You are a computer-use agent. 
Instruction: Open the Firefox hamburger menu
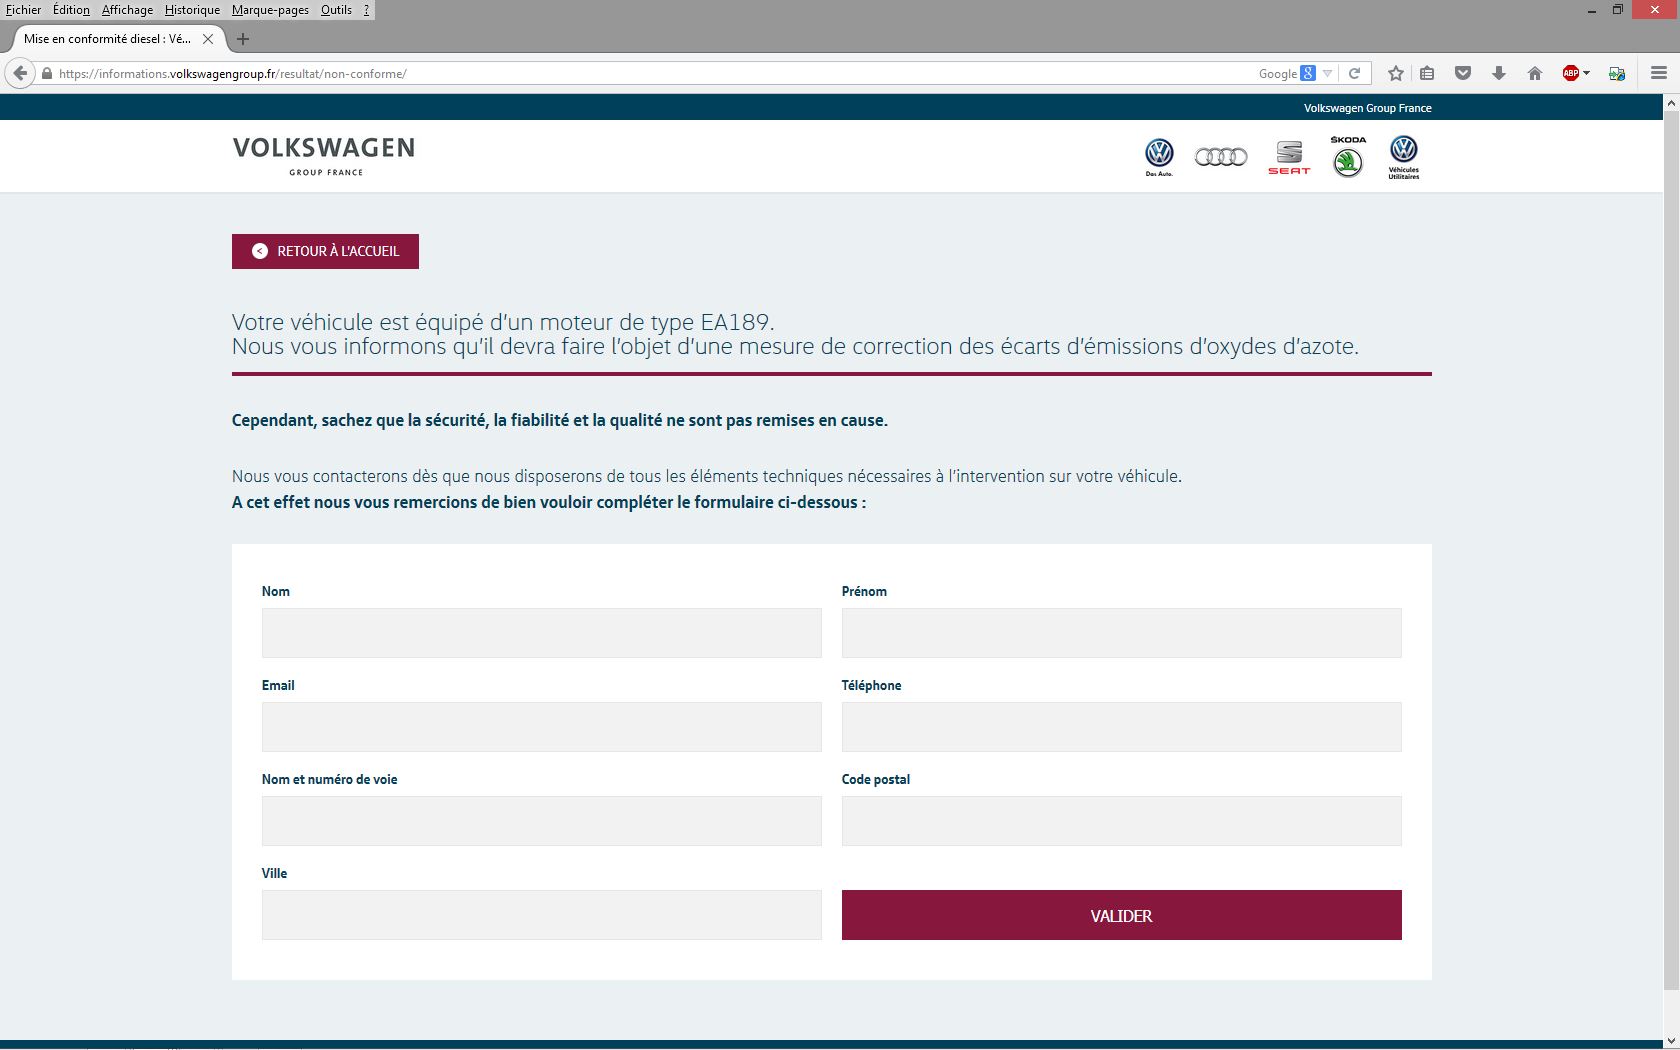(1659, 73)
